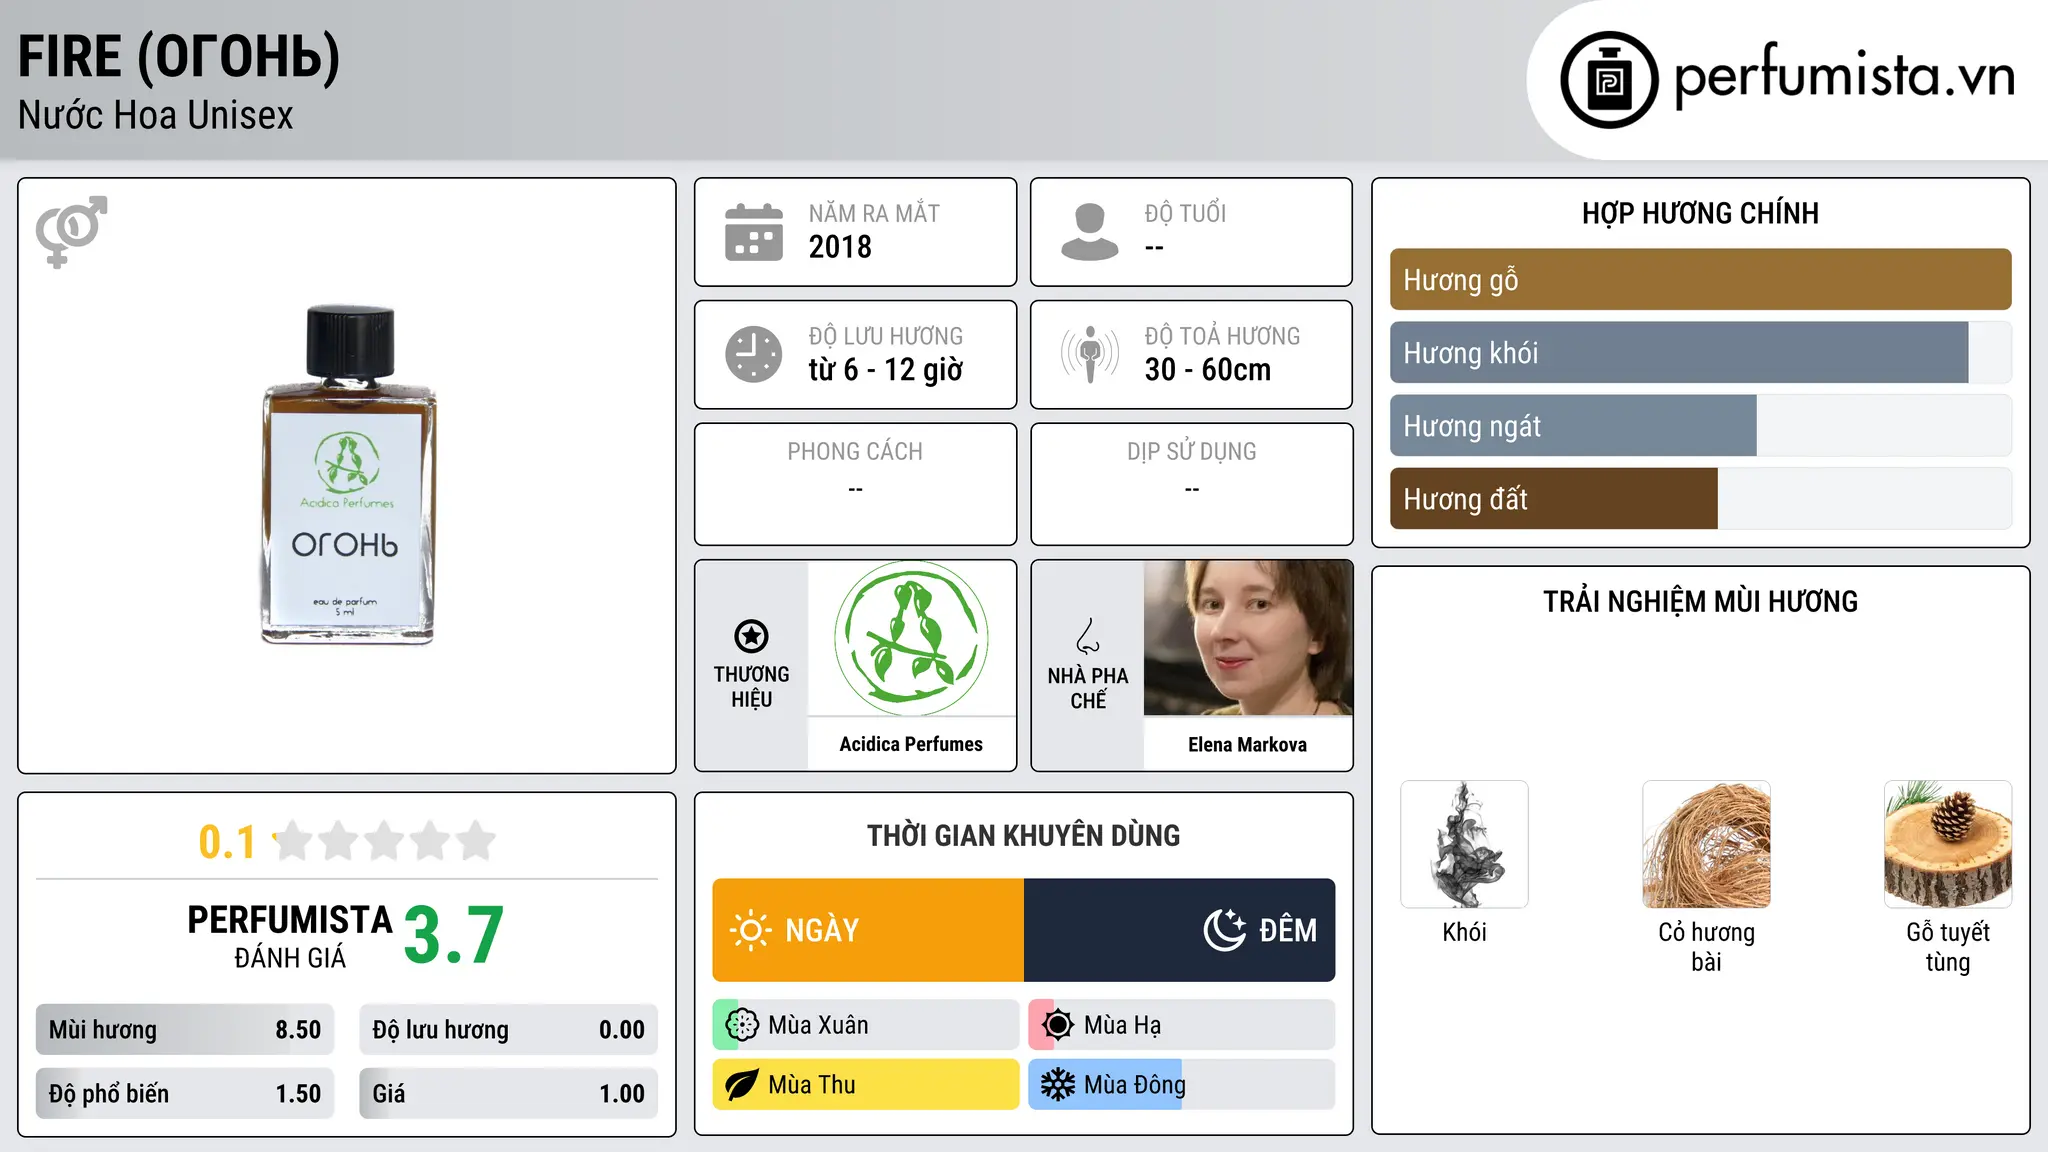Click the Acidica Perfumes brand name

coord(911,744)
